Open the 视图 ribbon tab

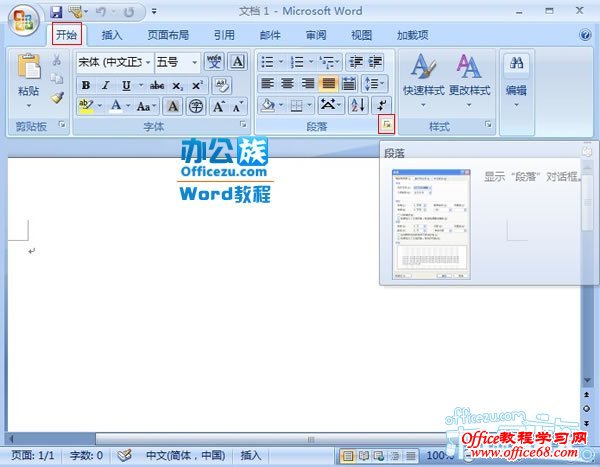tap(362, 35)
